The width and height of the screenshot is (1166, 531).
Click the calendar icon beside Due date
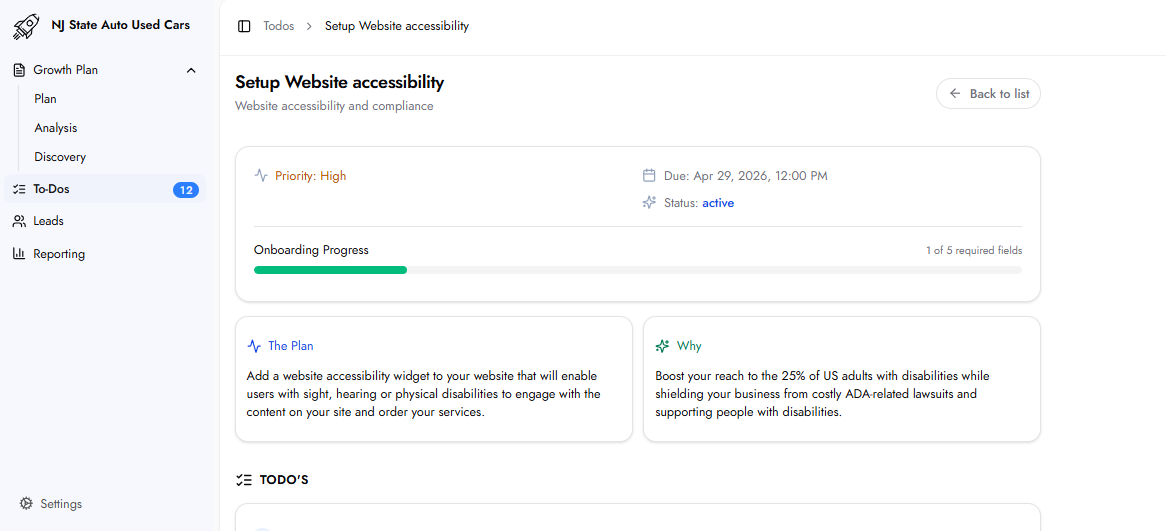[x=649, y=176]
